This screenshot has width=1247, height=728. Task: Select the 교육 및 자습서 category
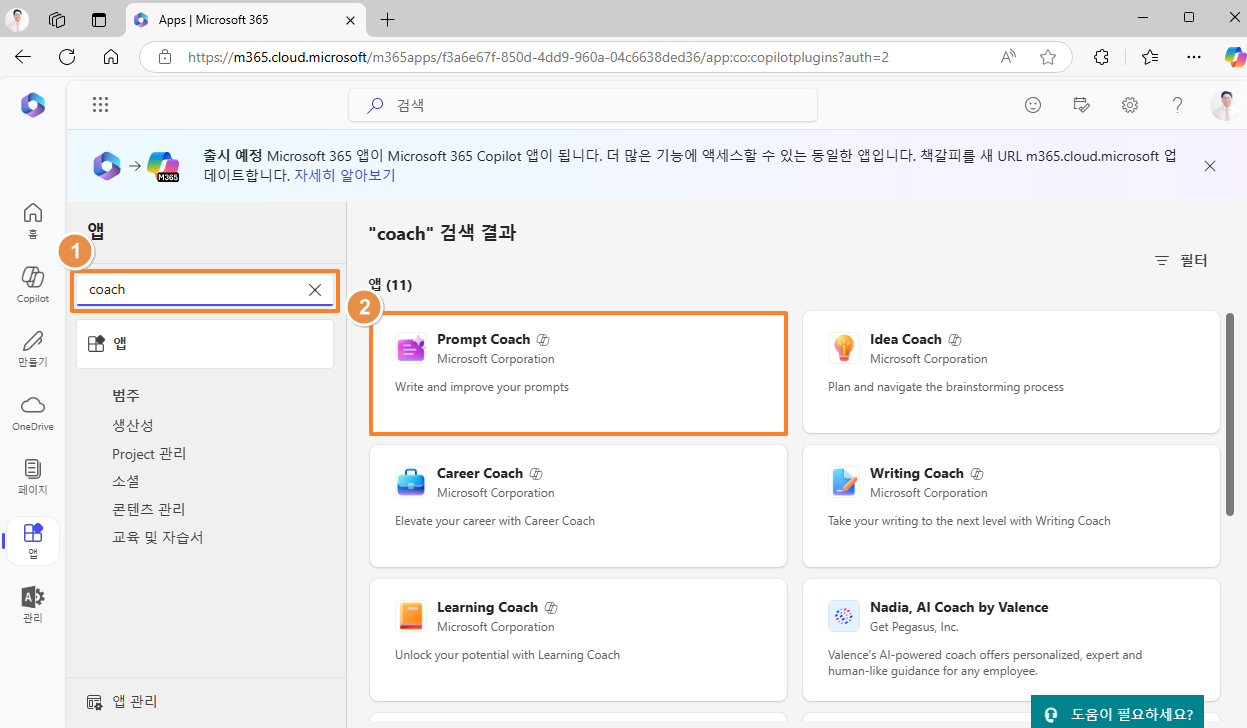click(158, 537)
